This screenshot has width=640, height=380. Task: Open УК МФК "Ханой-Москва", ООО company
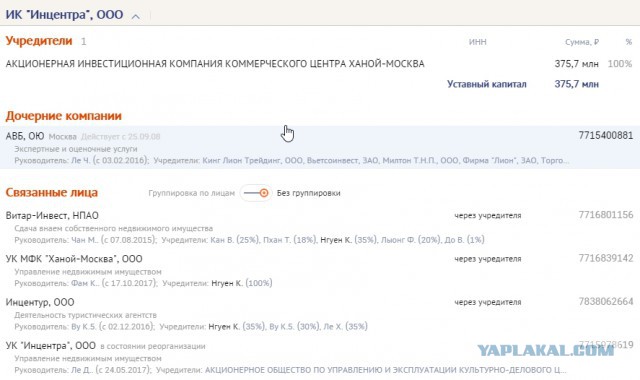pyautogui.click(x=74, y=259)
